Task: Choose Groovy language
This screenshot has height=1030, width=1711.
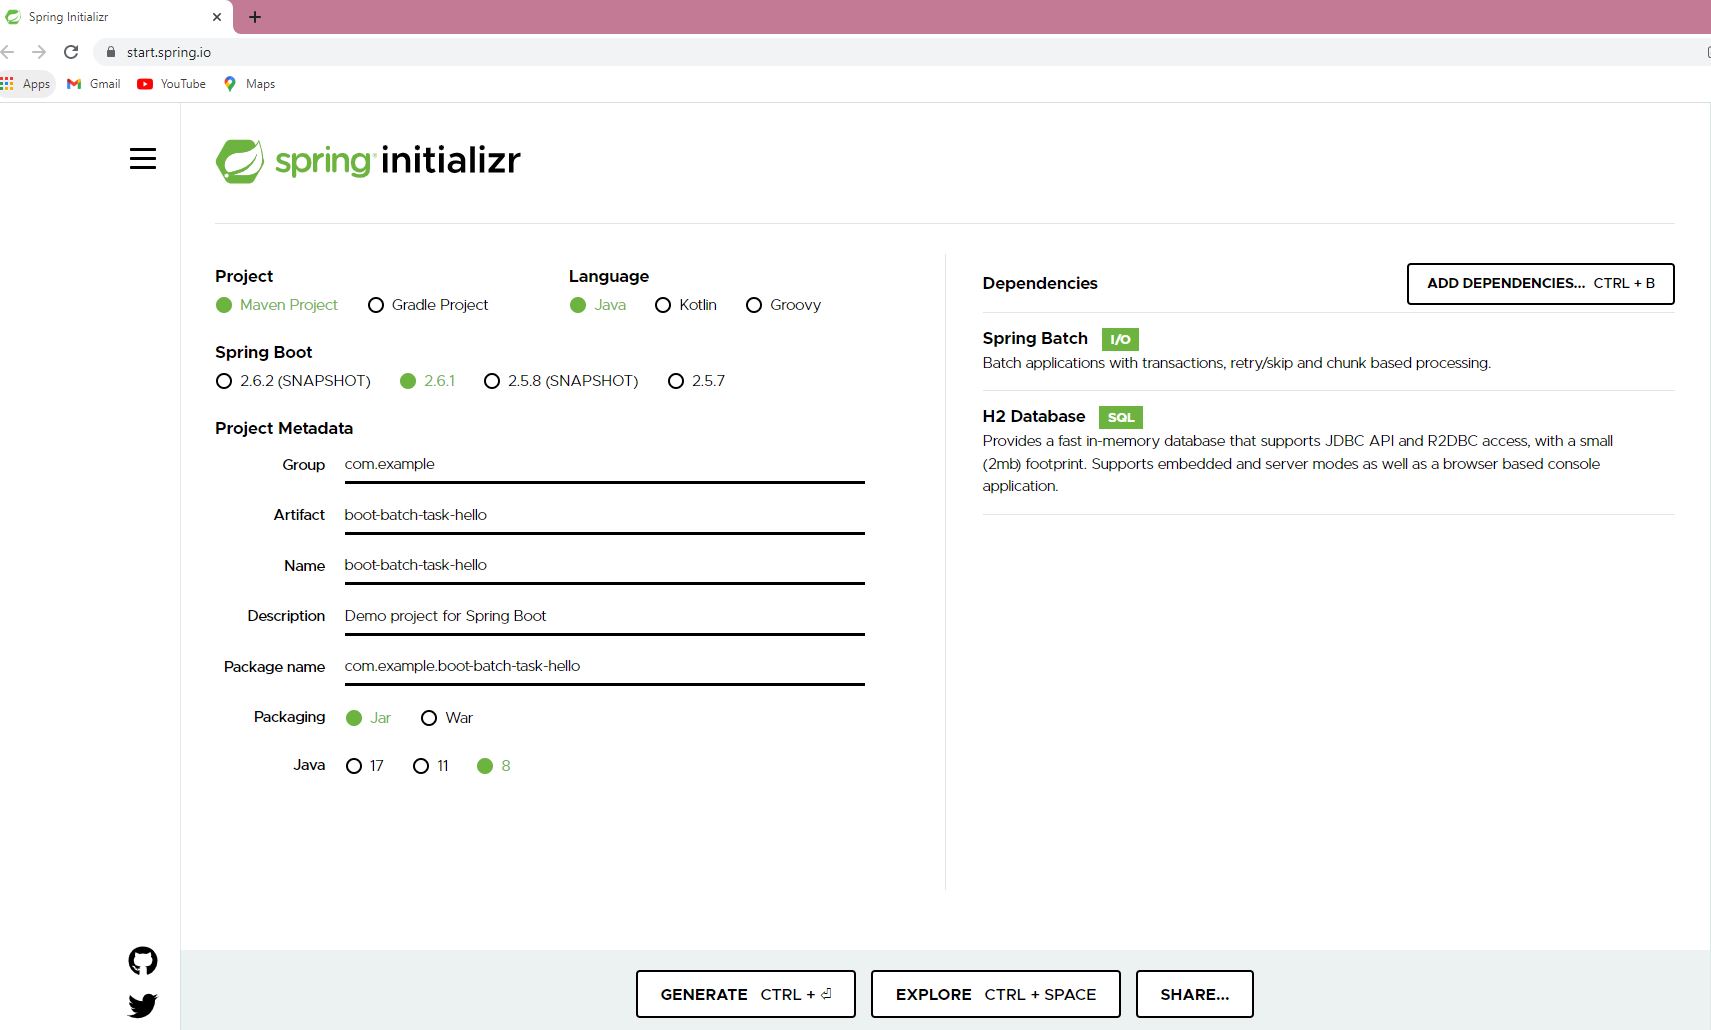Action: 784,305
